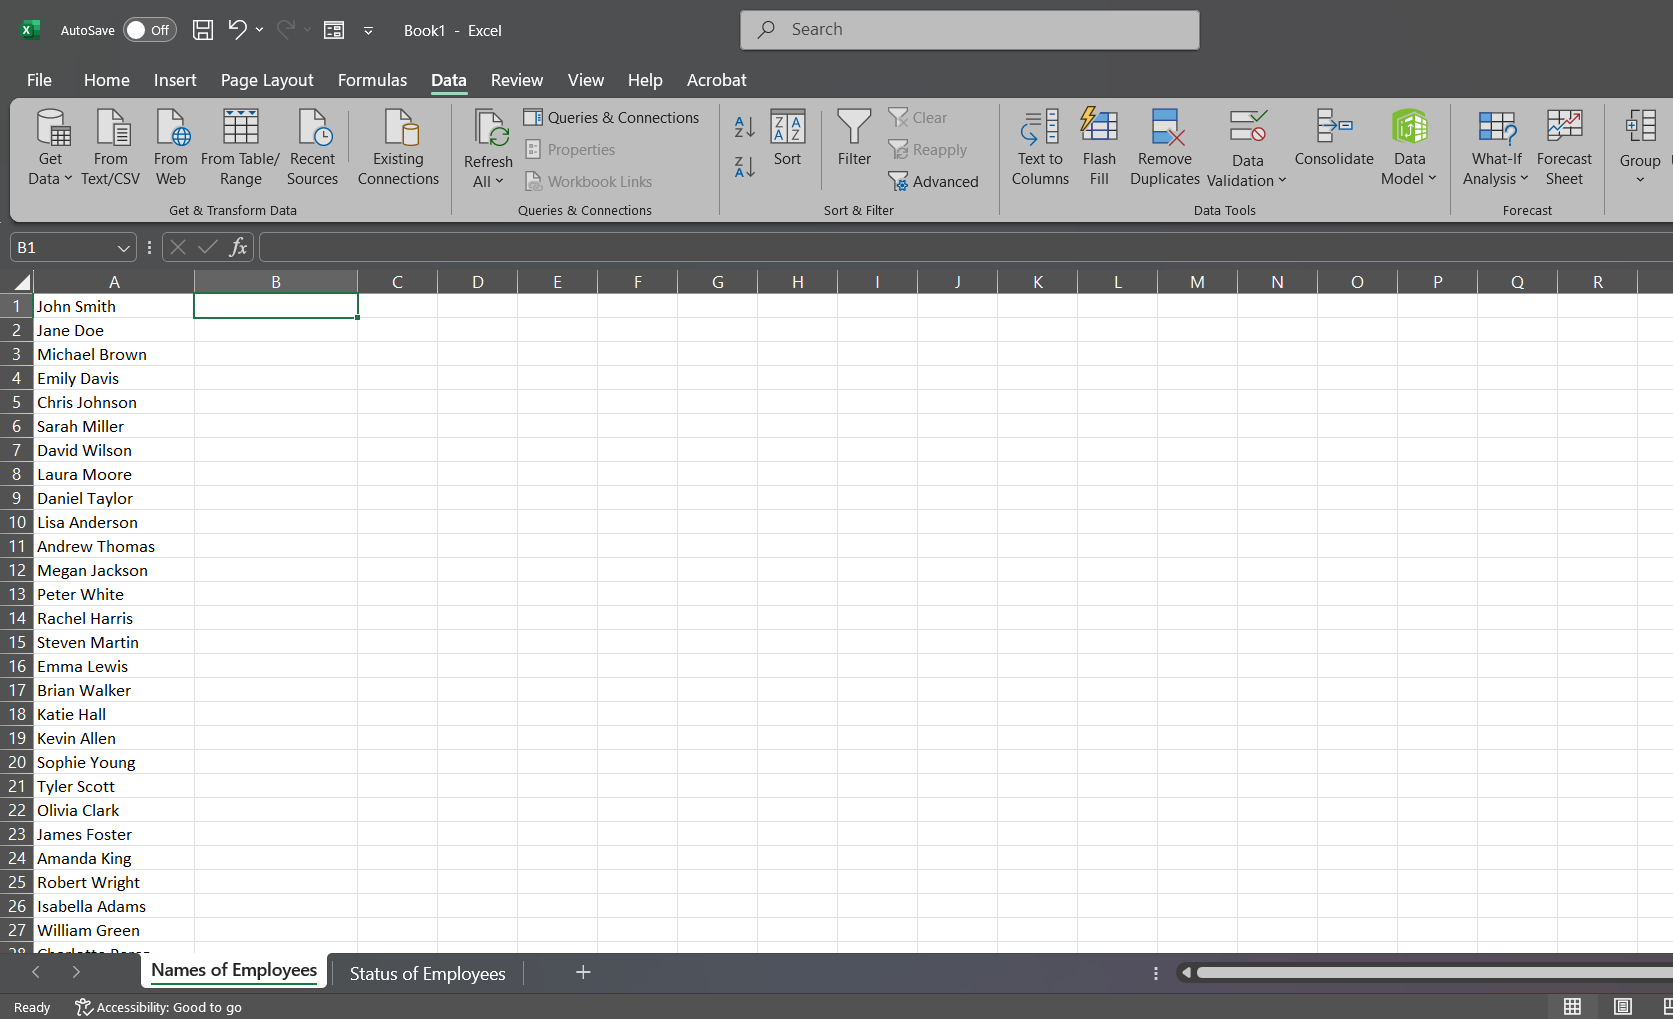This screenshot has height=1019, width=1673.
Task: Click Queries & Connections button
Action: [x=611, y=118]
